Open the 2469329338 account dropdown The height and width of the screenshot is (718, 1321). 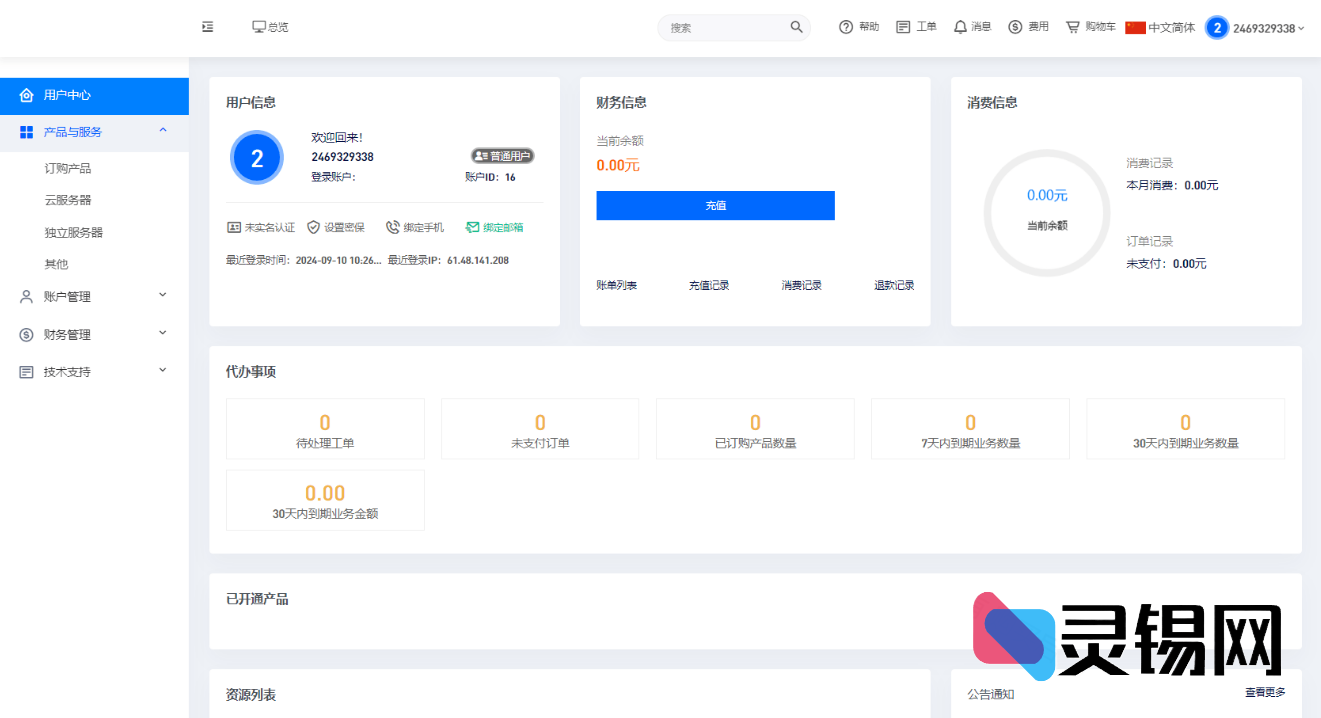click(1255, 28)
